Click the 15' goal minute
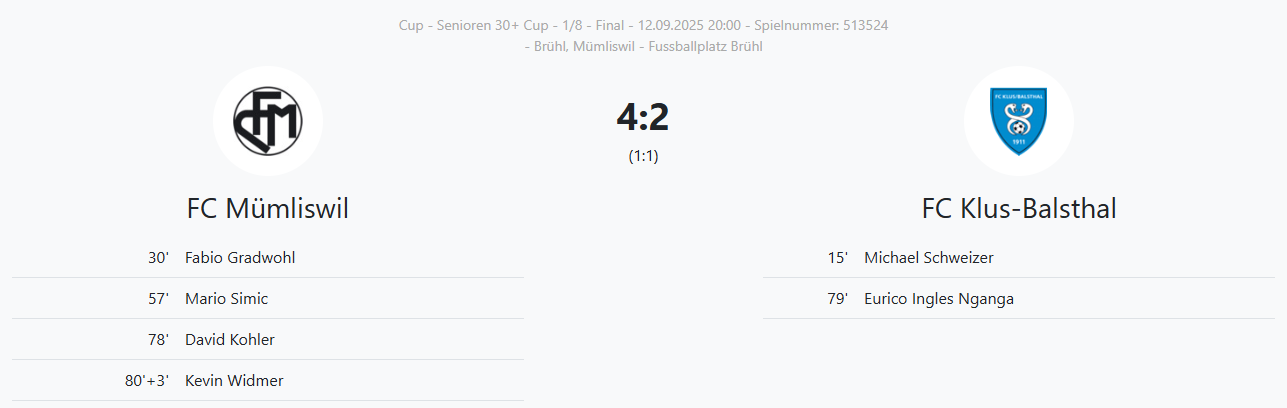This screenshot has height=408, width=1287. point(837,258)
